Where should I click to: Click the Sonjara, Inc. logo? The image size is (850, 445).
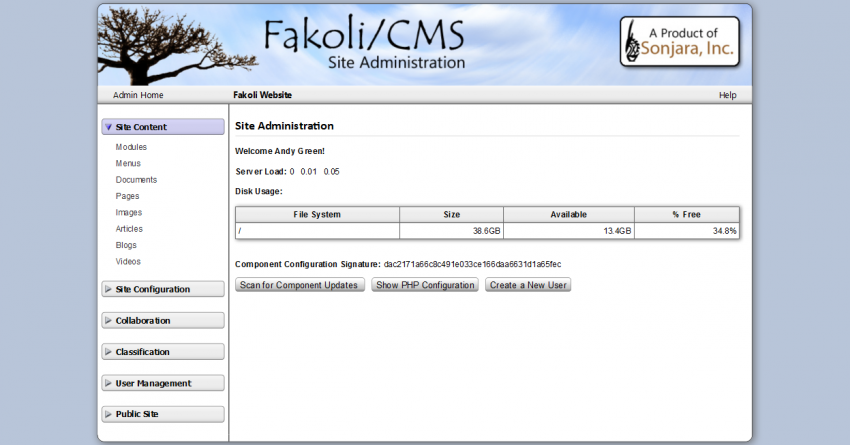point(680,42)
